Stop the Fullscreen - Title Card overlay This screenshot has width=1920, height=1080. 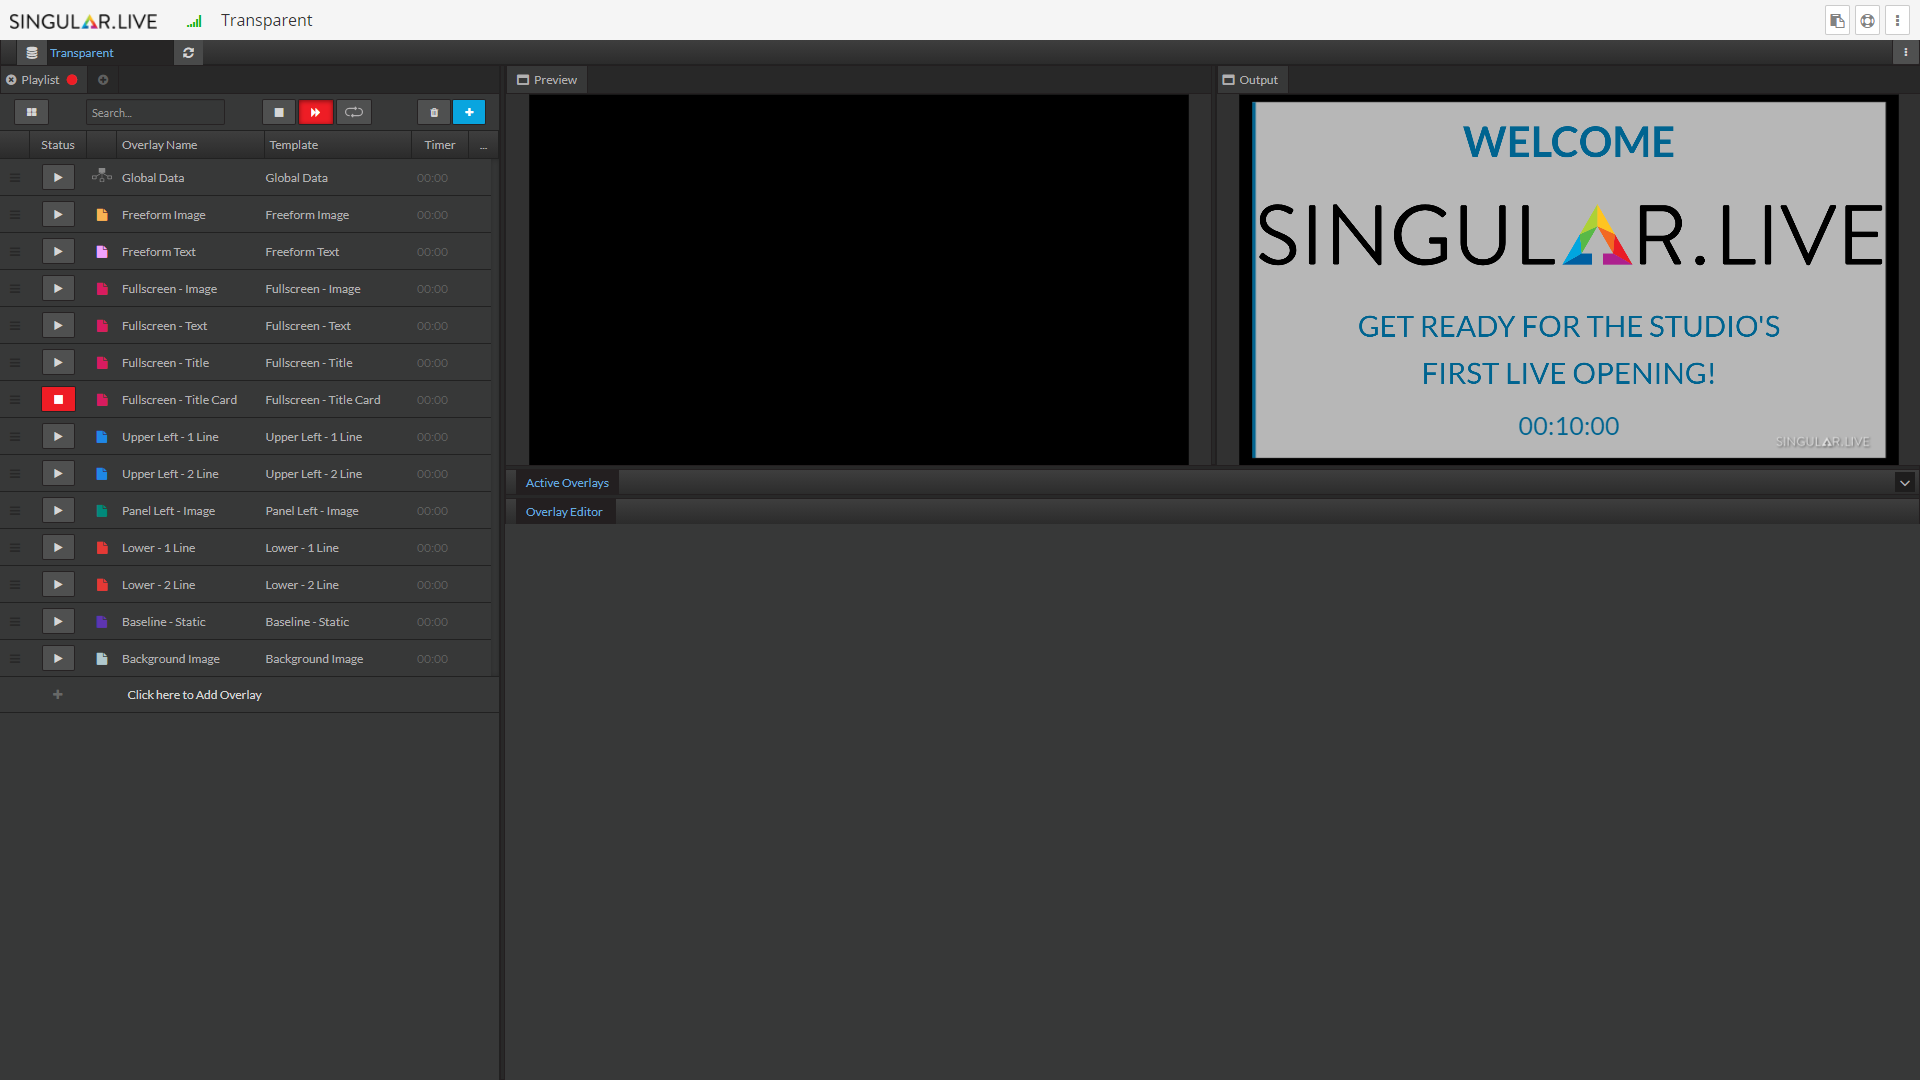[58, 399]
